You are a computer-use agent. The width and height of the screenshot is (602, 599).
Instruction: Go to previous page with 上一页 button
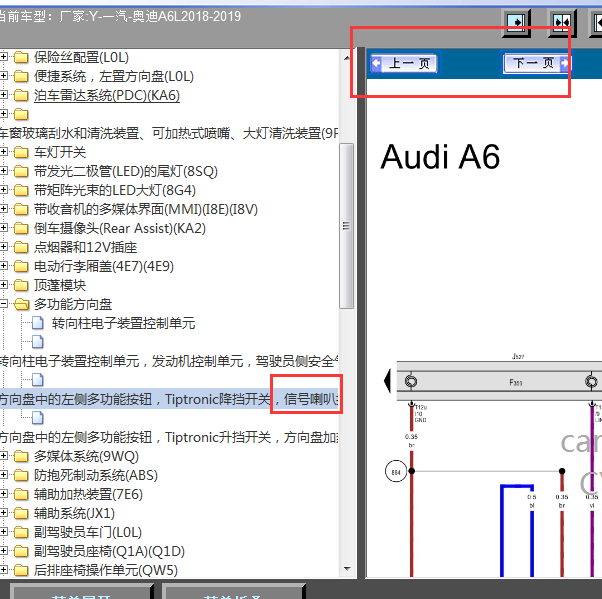[x=404, y=63]
